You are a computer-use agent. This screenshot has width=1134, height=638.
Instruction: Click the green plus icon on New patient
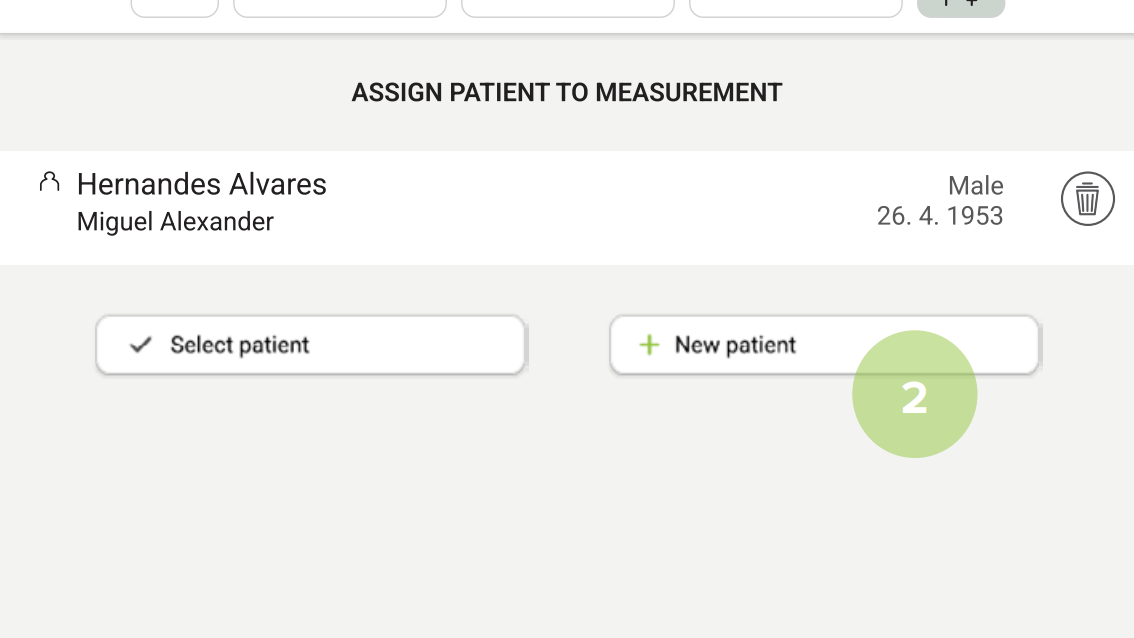(x=650, y=344)
